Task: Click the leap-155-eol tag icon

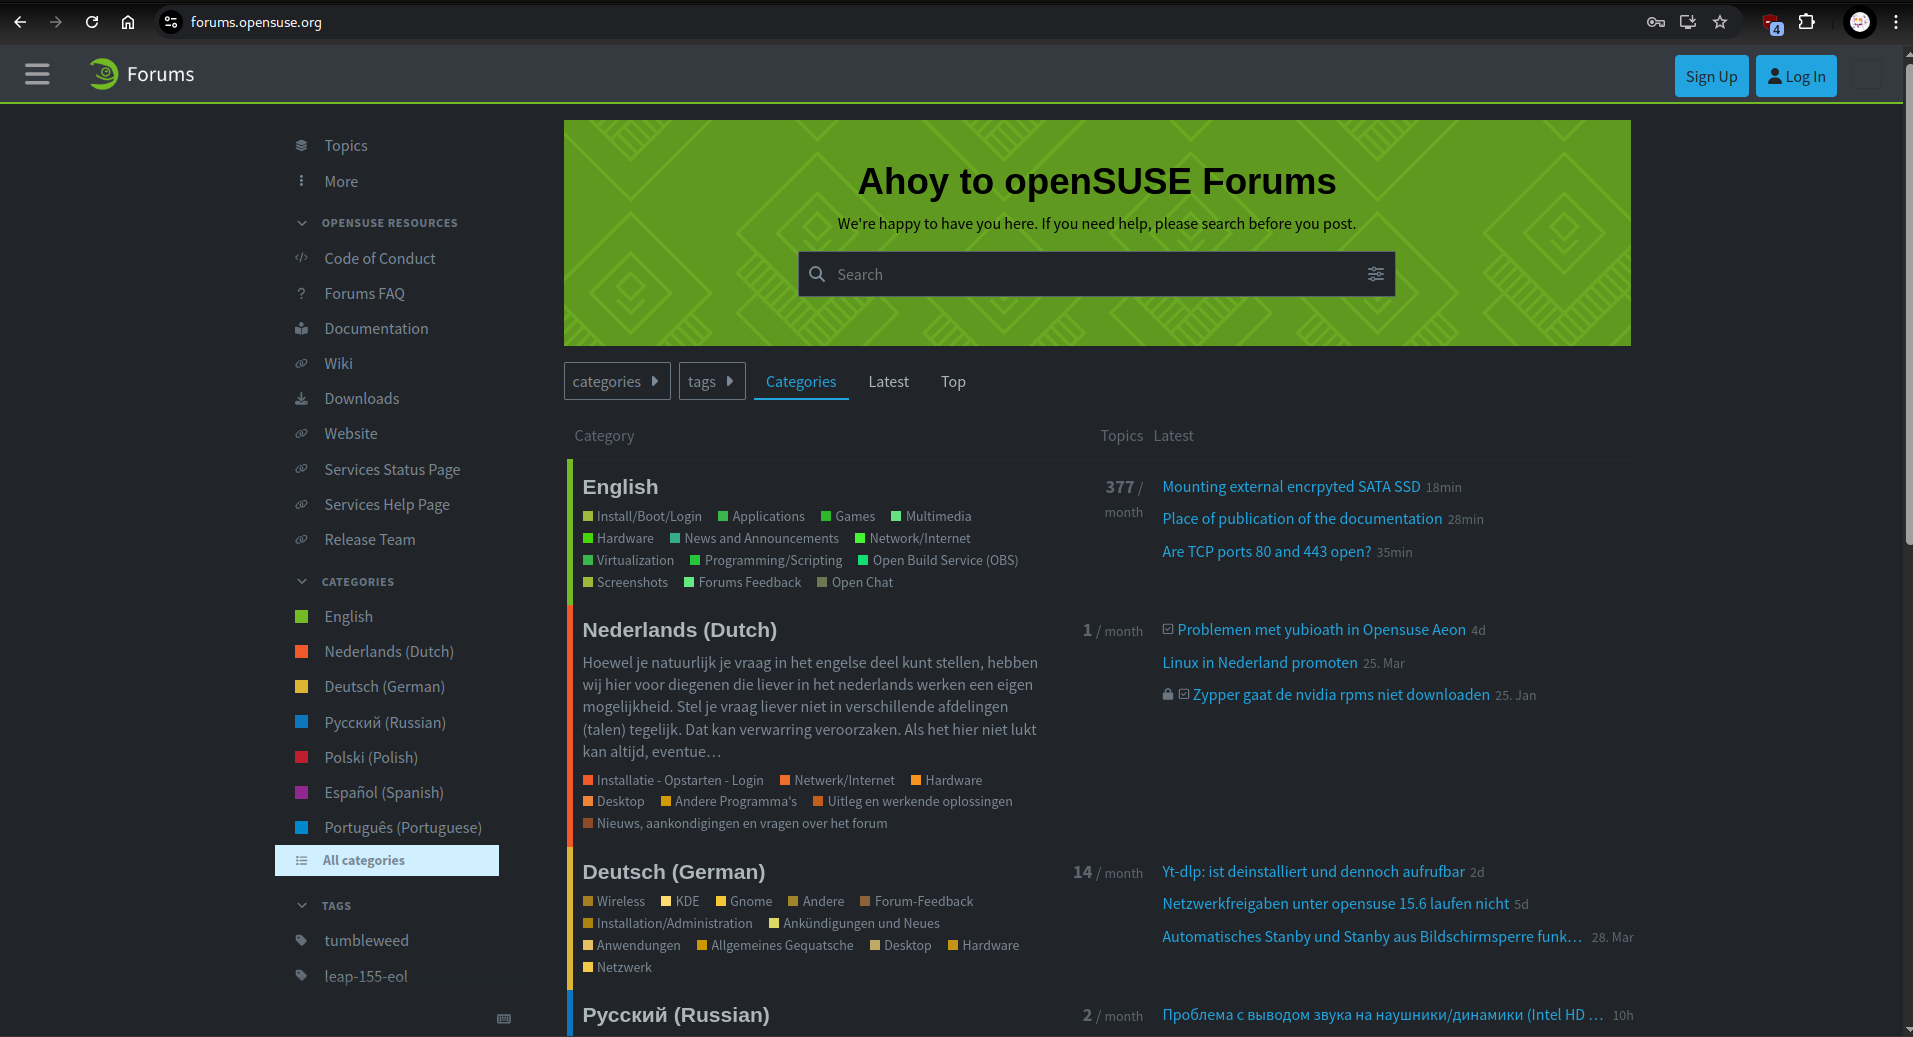Action: coord(301,976)
